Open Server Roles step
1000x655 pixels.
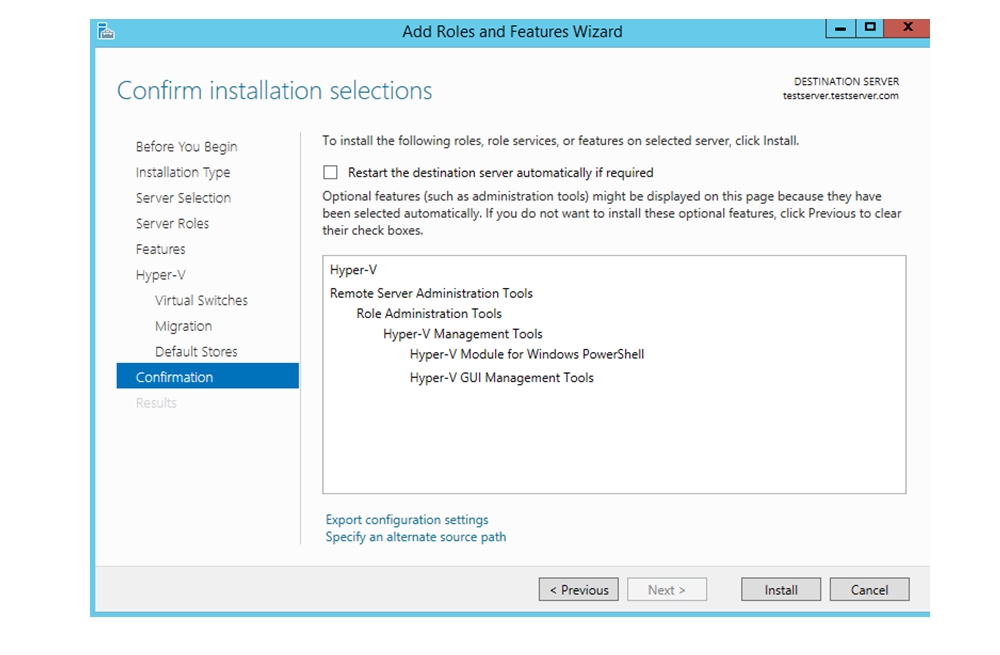172,223
